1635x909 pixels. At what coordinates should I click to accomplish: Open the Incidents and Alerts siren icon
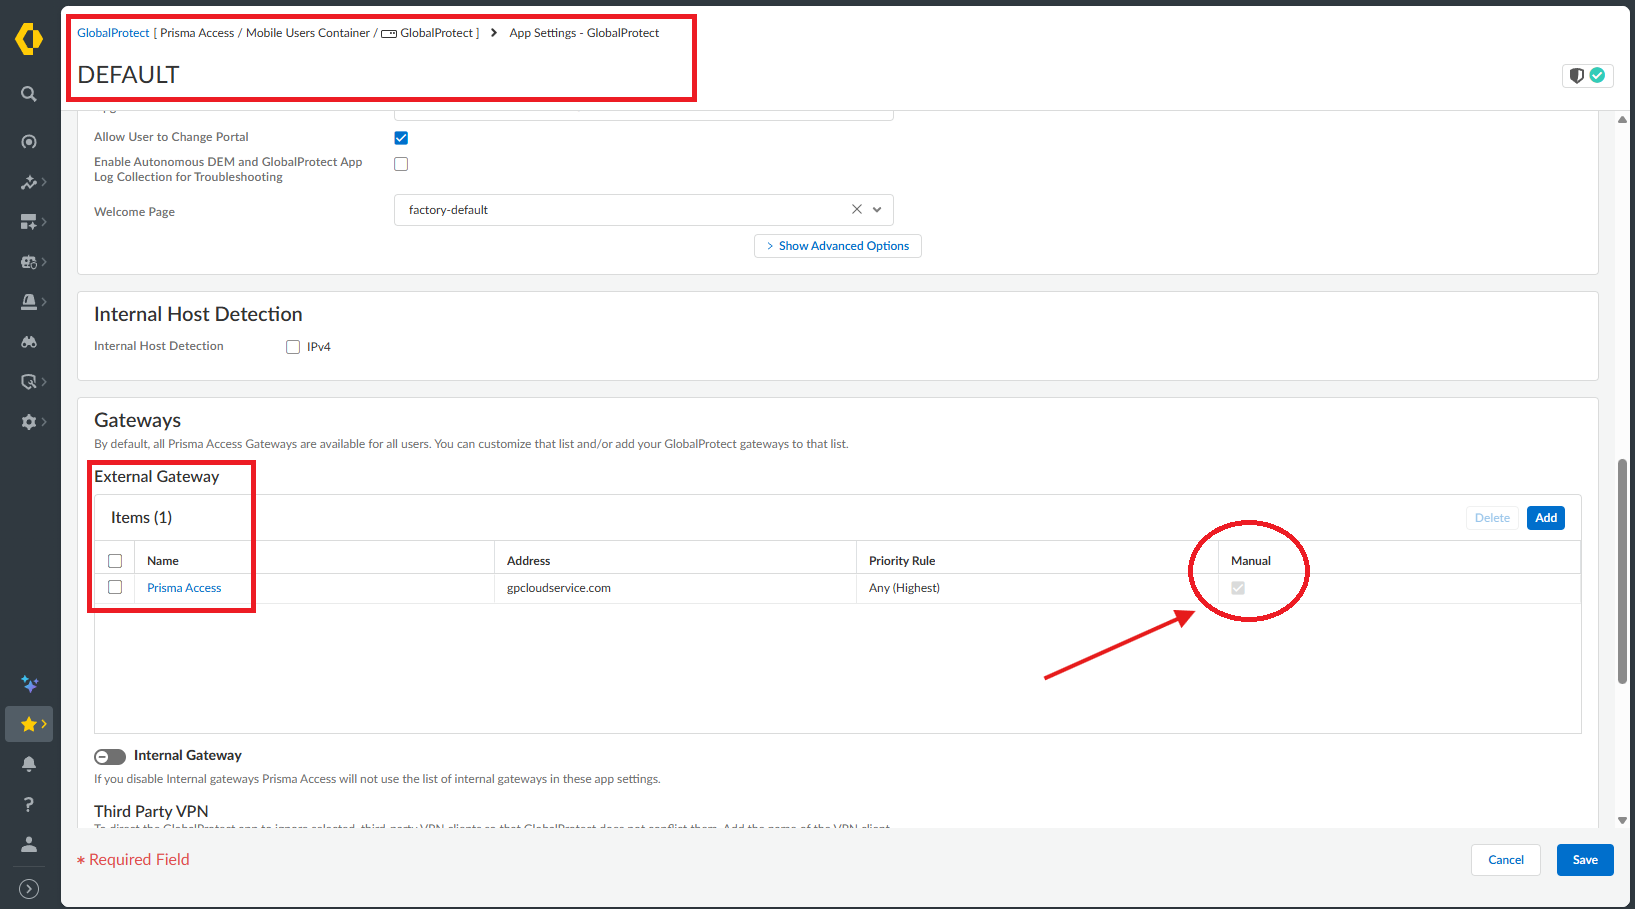(x=28, y=302)
